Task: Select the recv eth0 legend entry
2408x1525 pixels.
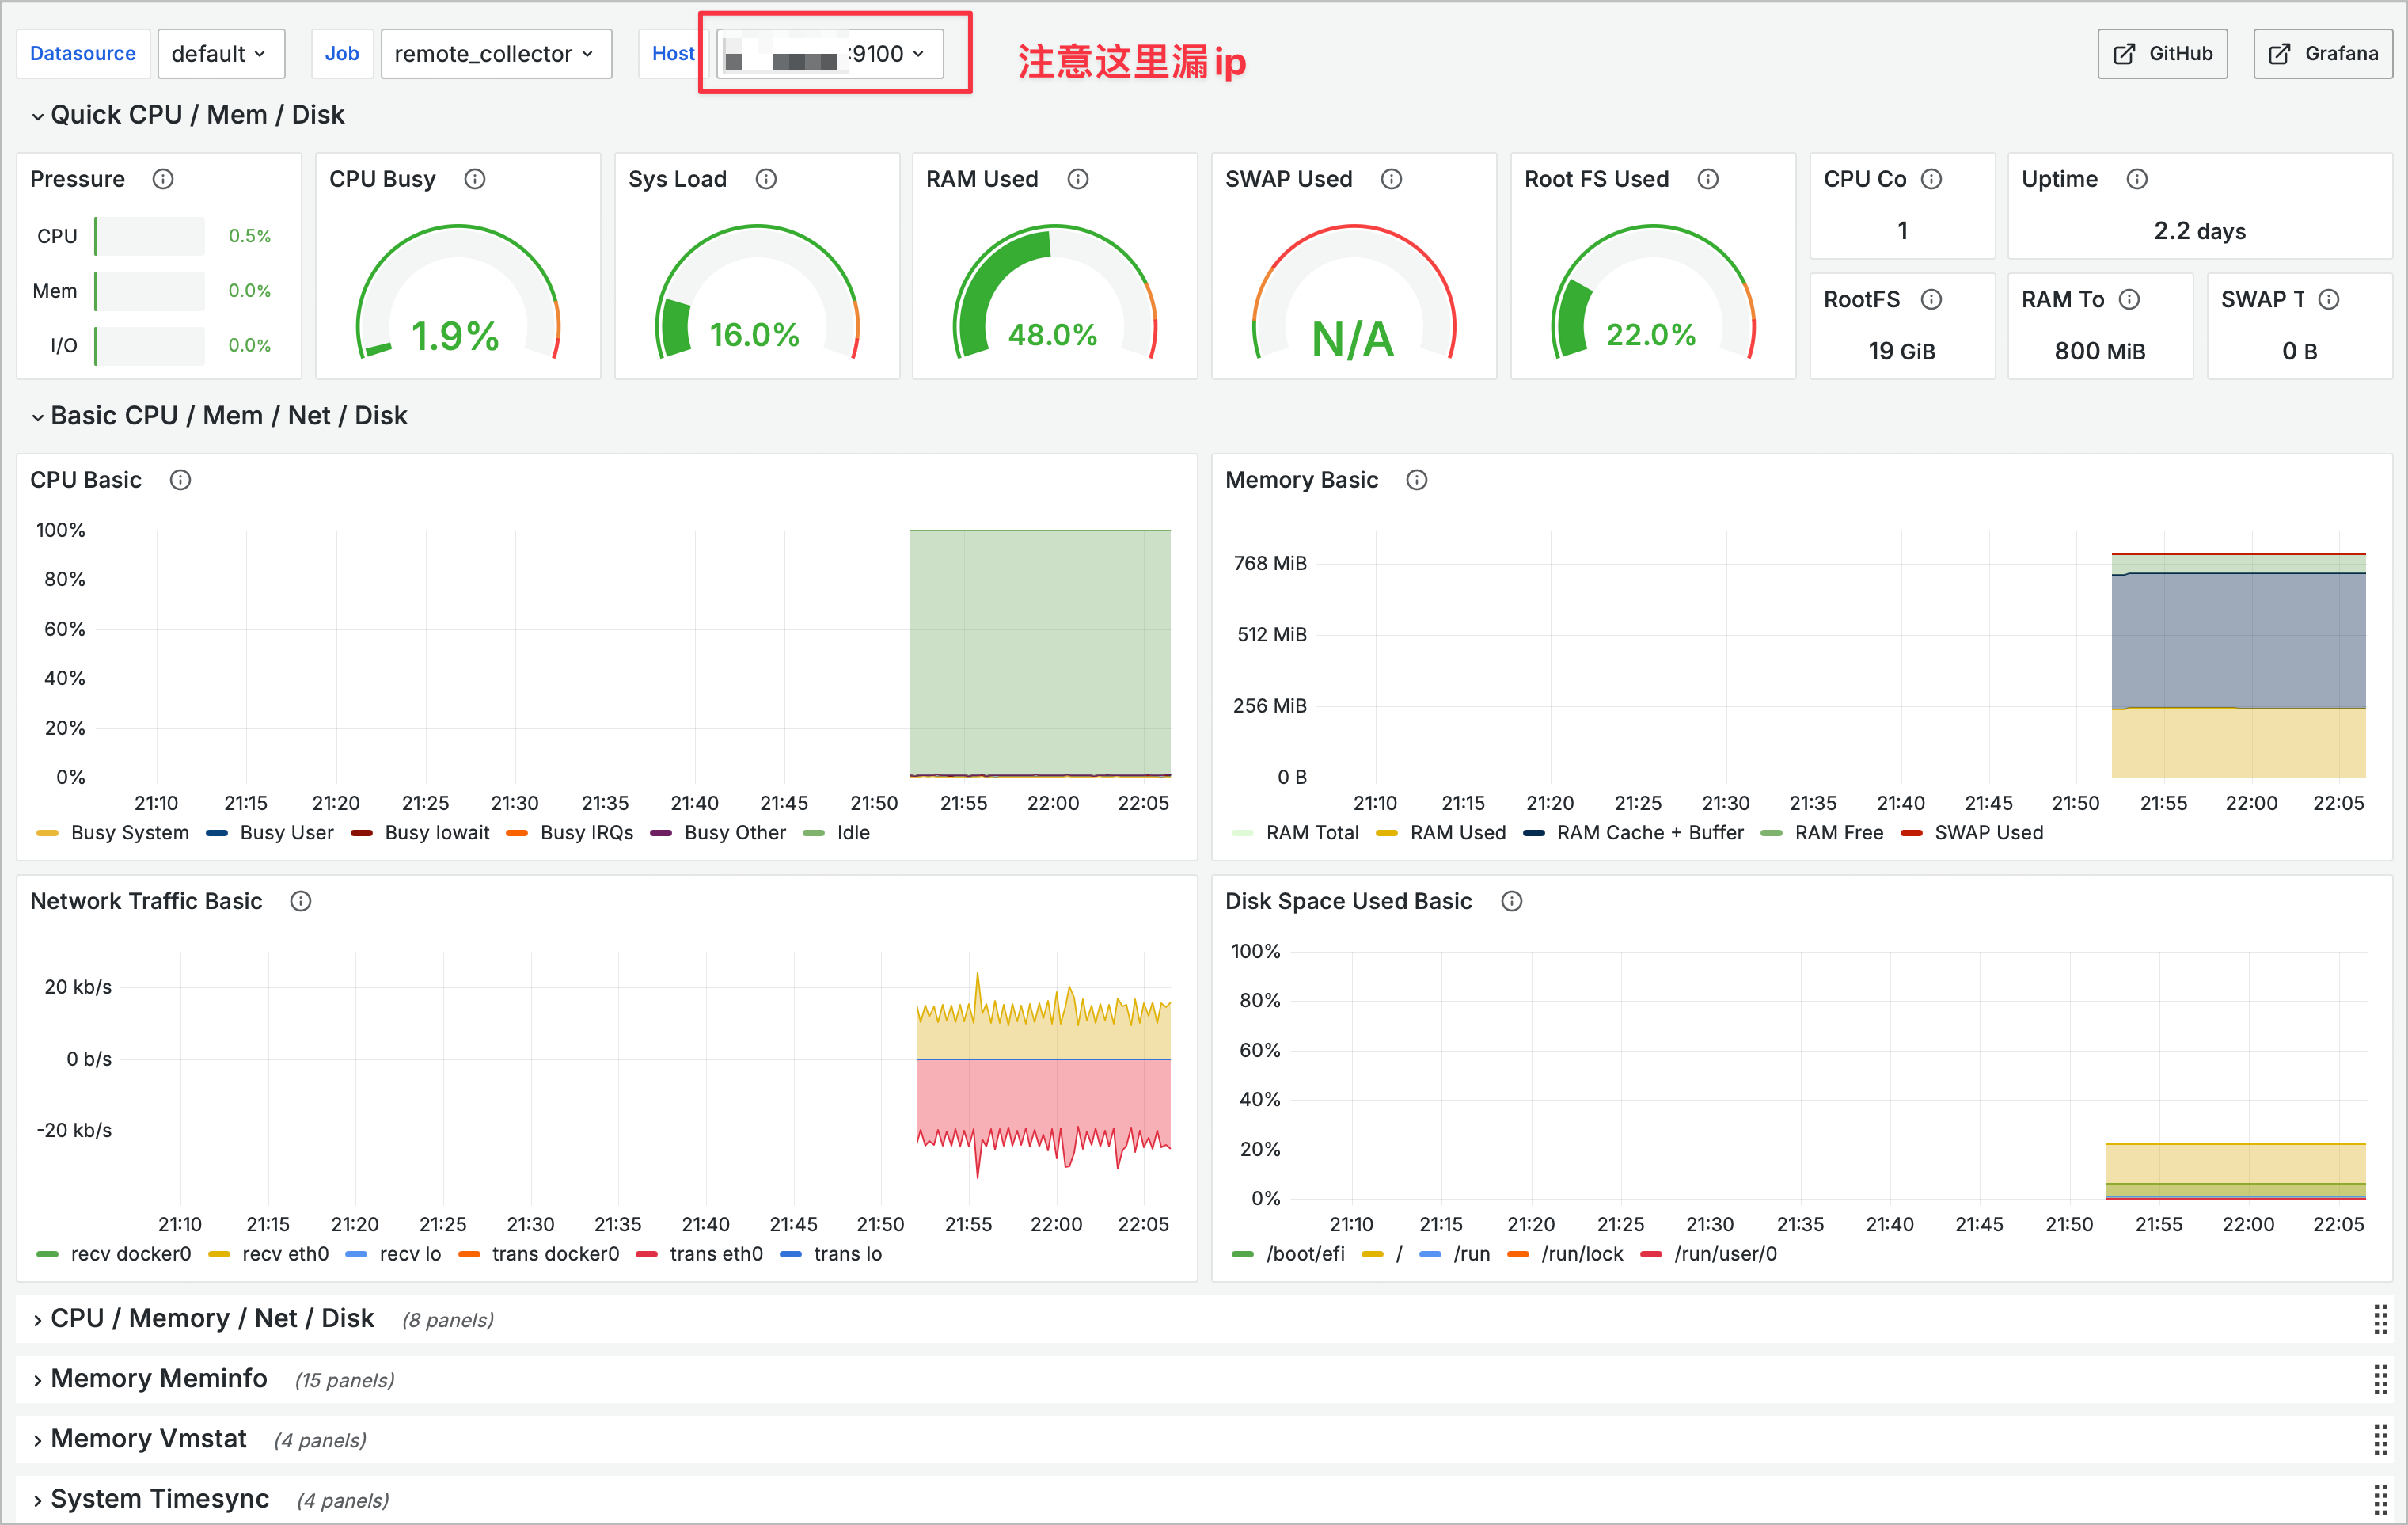Action: pyautogui.click(x=284, y=1254)
